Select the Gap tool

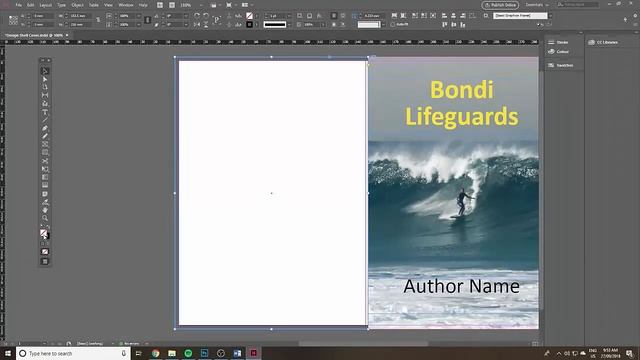click(x=45, y=96)
